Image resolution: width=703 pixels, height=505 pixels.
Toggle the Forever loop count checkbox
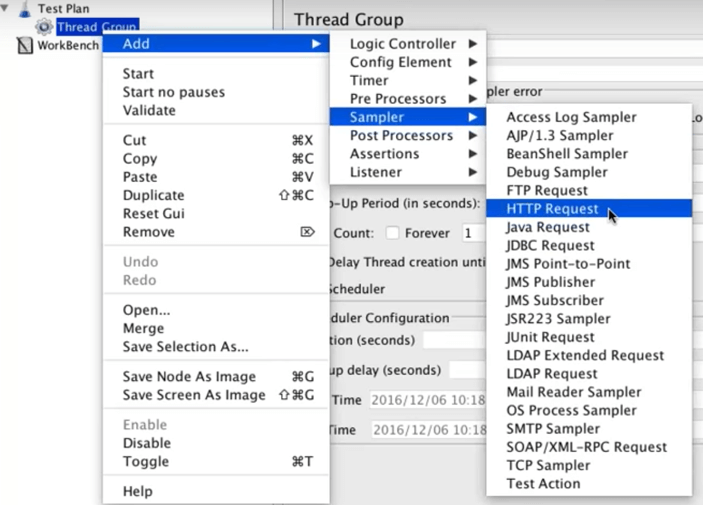(393, 233)
